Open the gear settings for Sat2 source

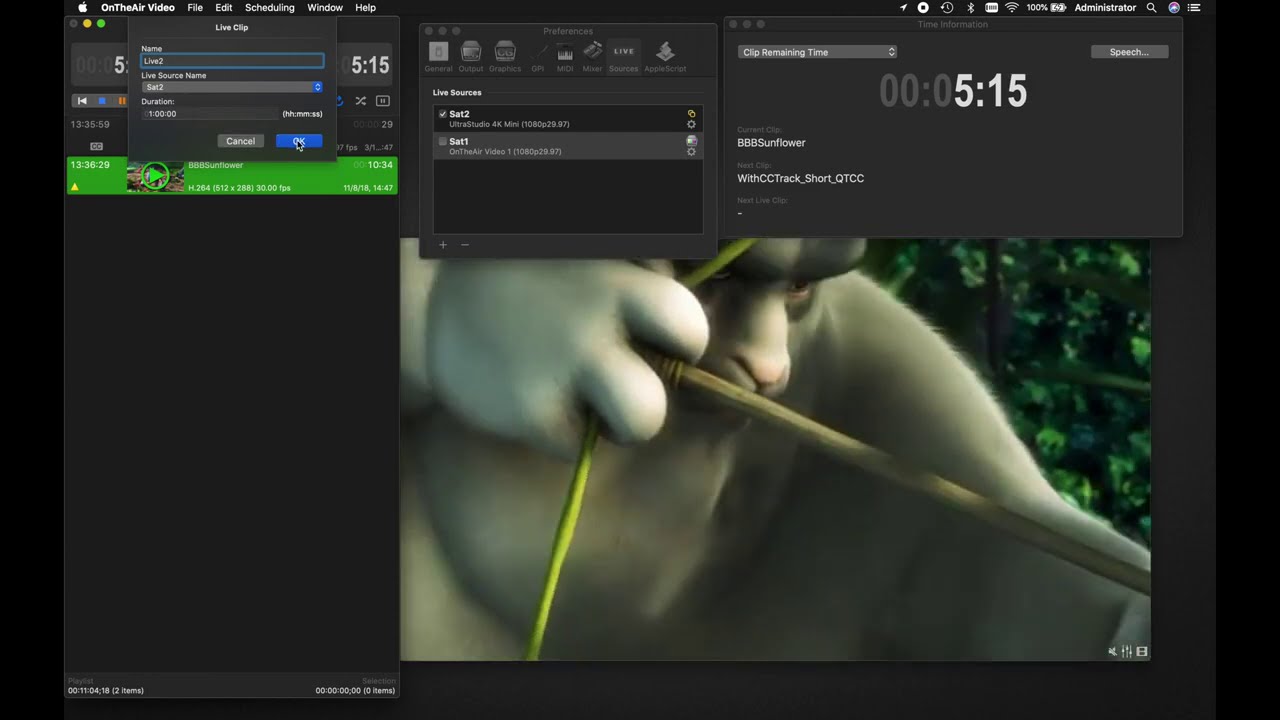click(x=691, y=124)
